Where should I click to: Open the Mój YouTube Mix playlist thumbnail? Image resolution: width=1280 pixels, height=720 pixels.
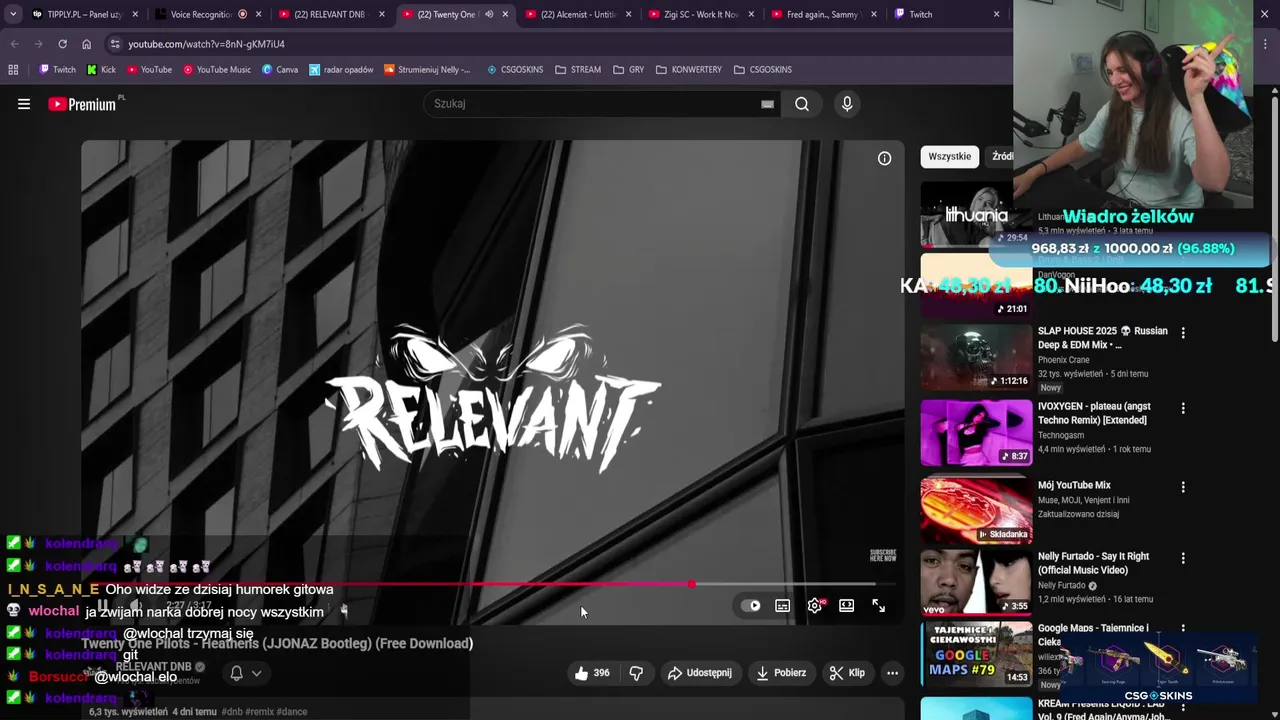[x=976, y=509]
